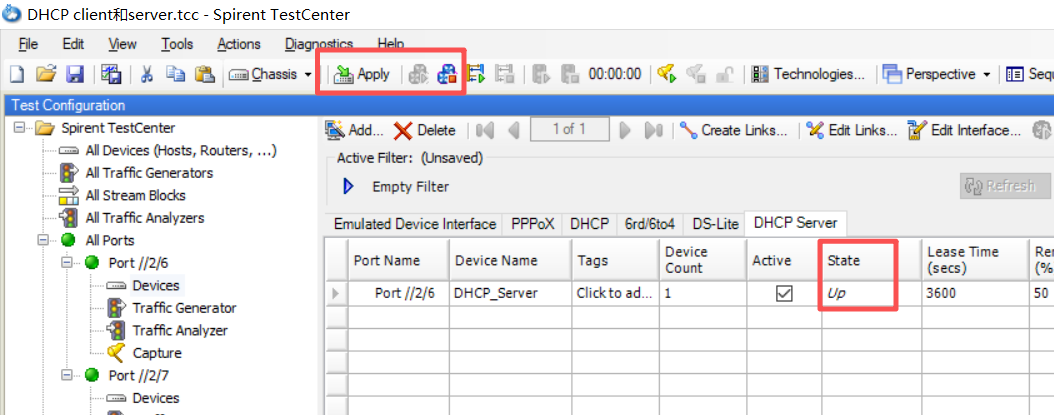Open the Sequencer view from toolbar

coord(1028,74)
